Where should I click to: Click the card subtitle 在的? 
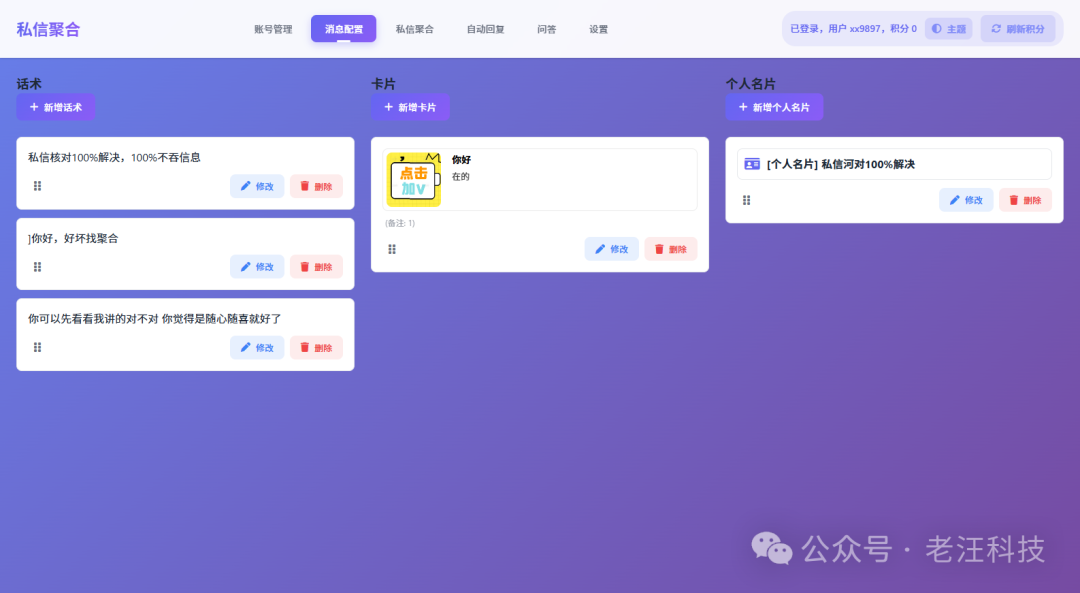coord(461,177)
